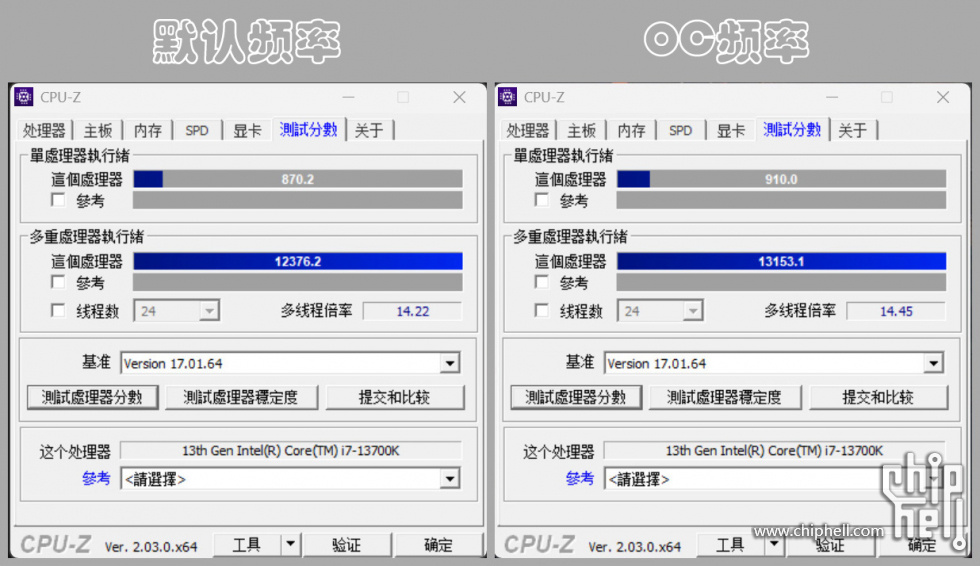Click 提交和比较 button in right window
The width and height of the screenshot is (980, 566).
pos(879,397)
